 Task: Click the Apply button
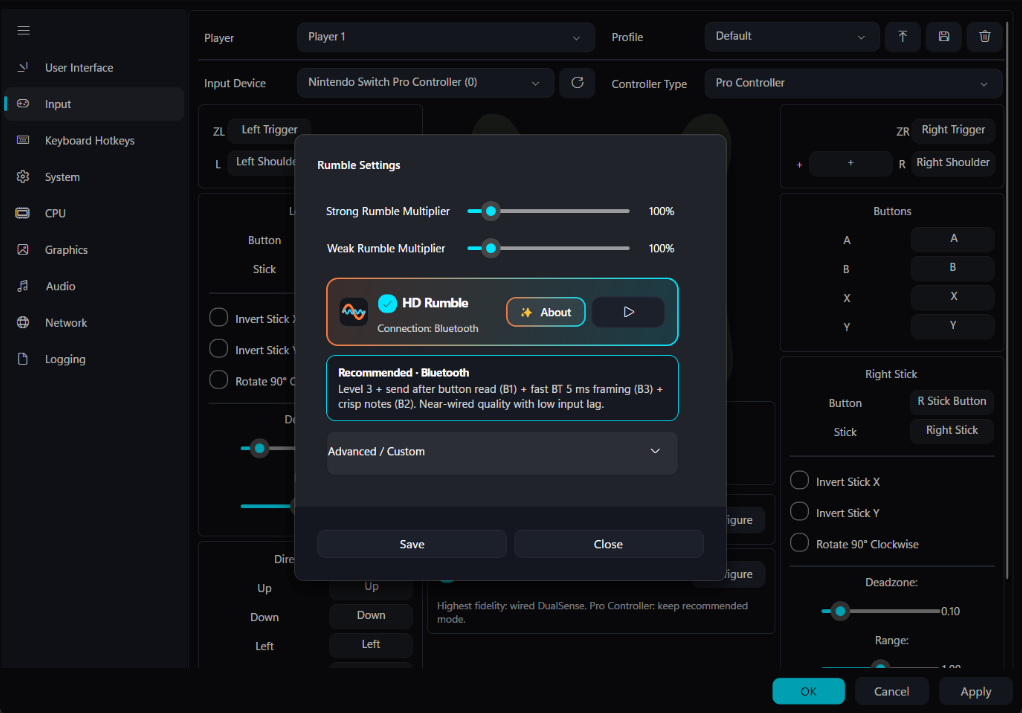pyautogui.click(x=976, y=691)
